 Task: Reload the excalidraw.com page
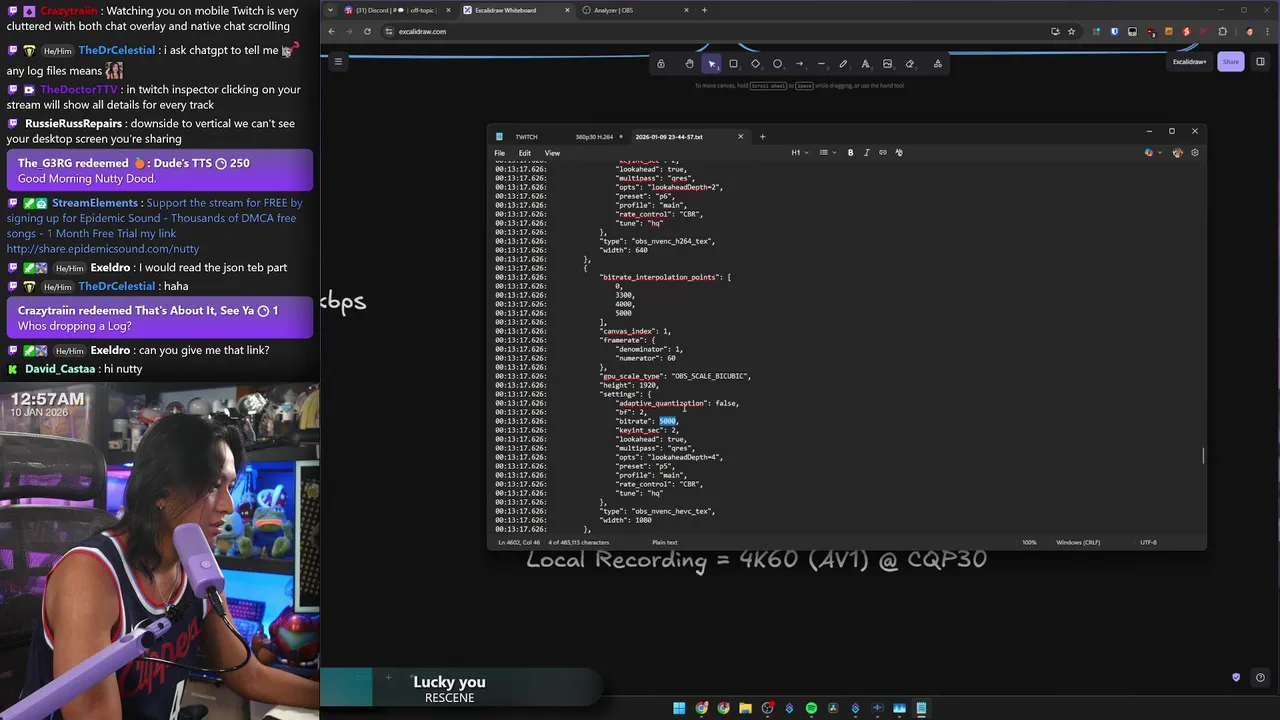point(367,31)
